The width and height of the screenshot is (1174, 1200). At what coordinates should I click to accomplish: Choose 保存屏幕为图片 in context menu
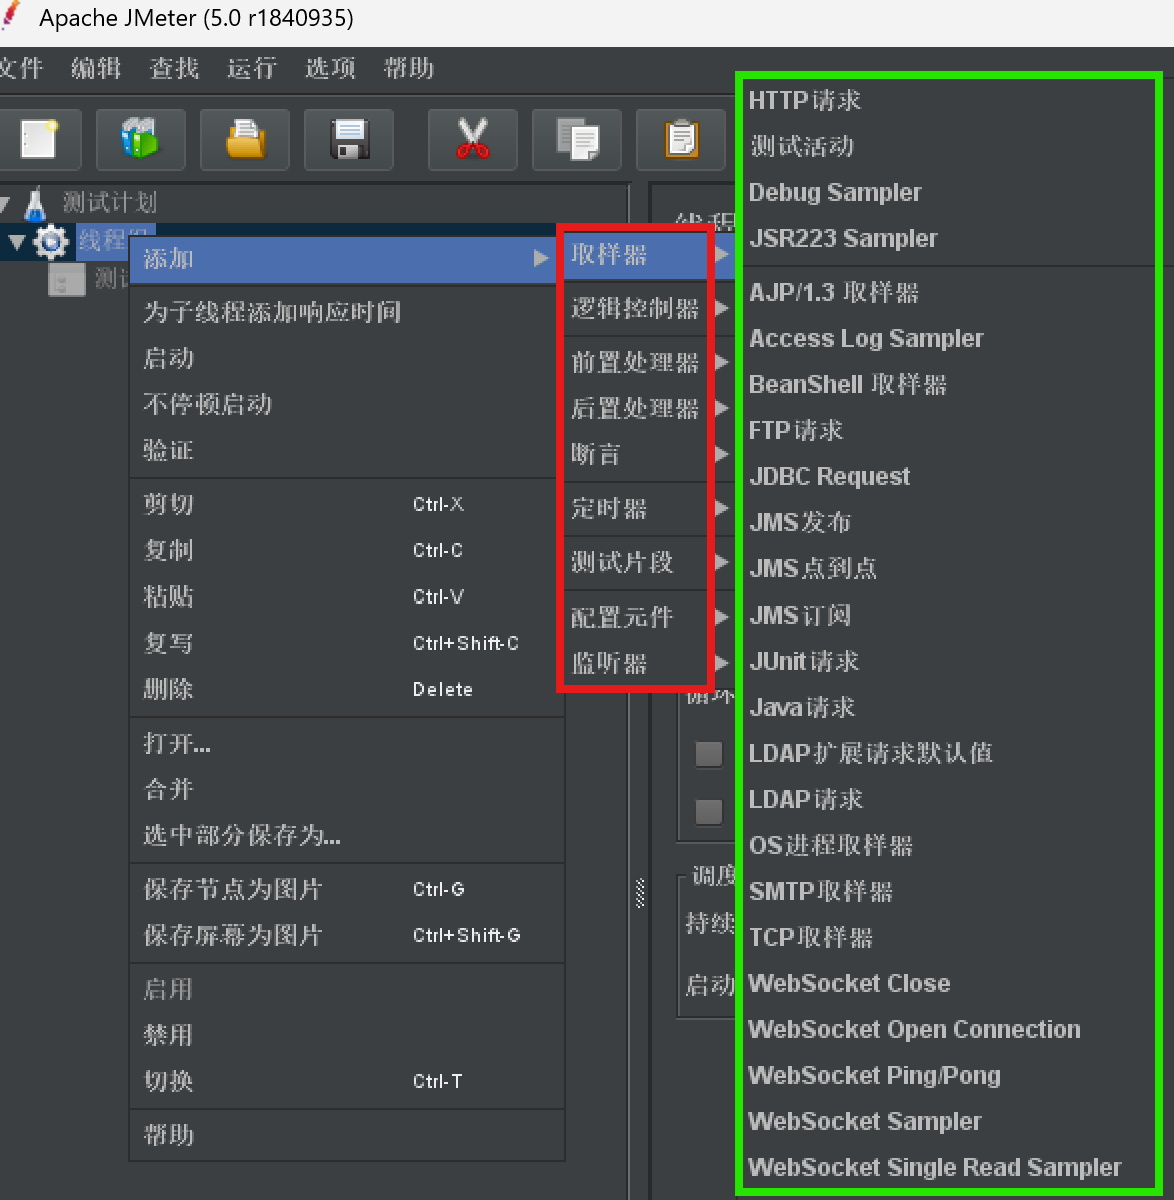click(346, 935)
